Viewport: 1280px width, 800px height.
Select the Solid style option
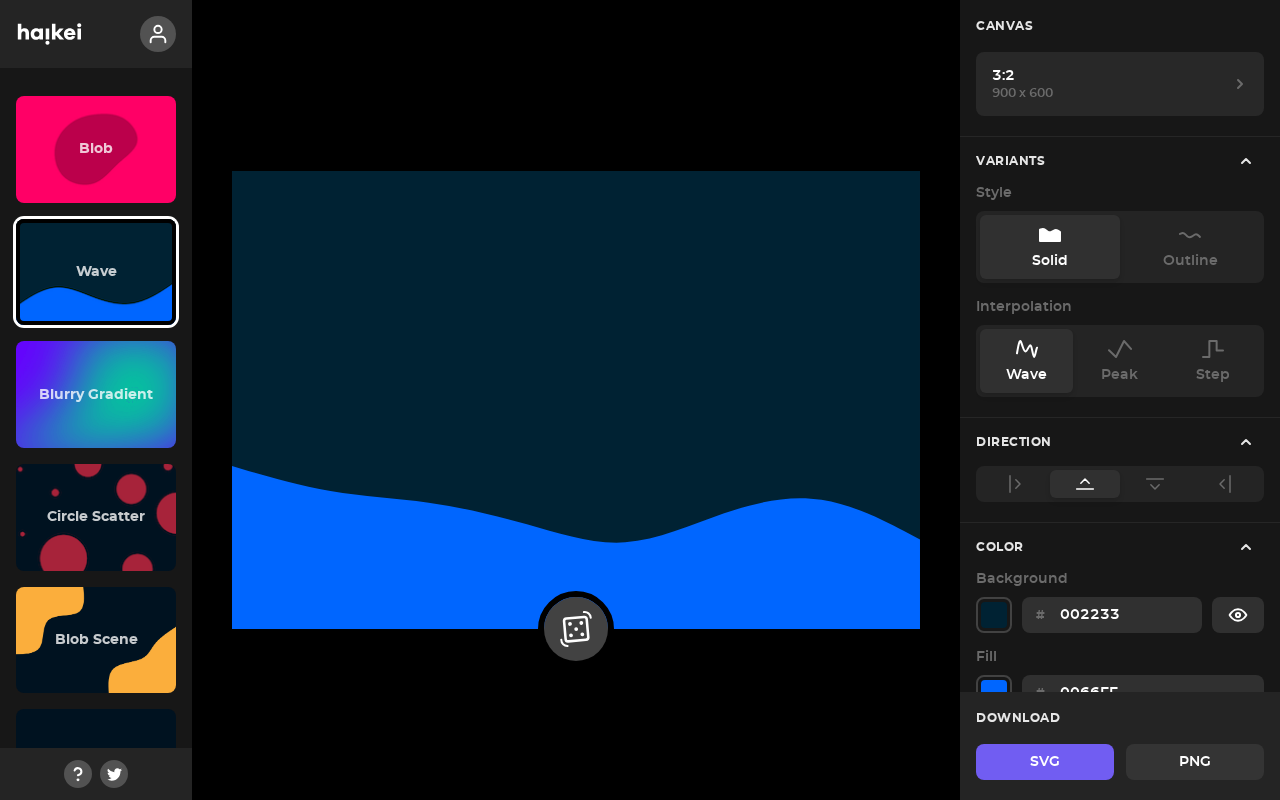[1050, 247]
